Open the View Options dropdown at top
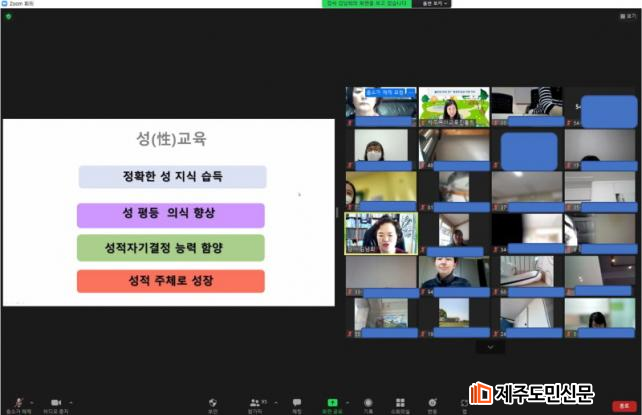Viewport: 642px width, 415px height. (x=433, y=4)
